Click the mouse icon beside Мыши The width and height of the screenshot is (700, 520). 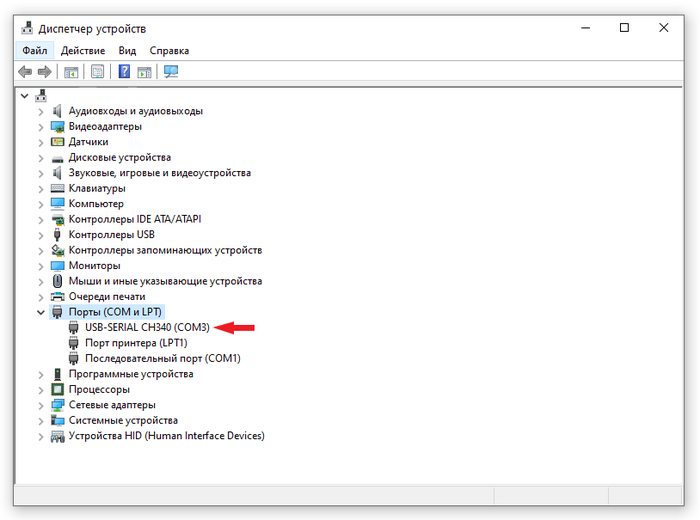coord(57,281)
